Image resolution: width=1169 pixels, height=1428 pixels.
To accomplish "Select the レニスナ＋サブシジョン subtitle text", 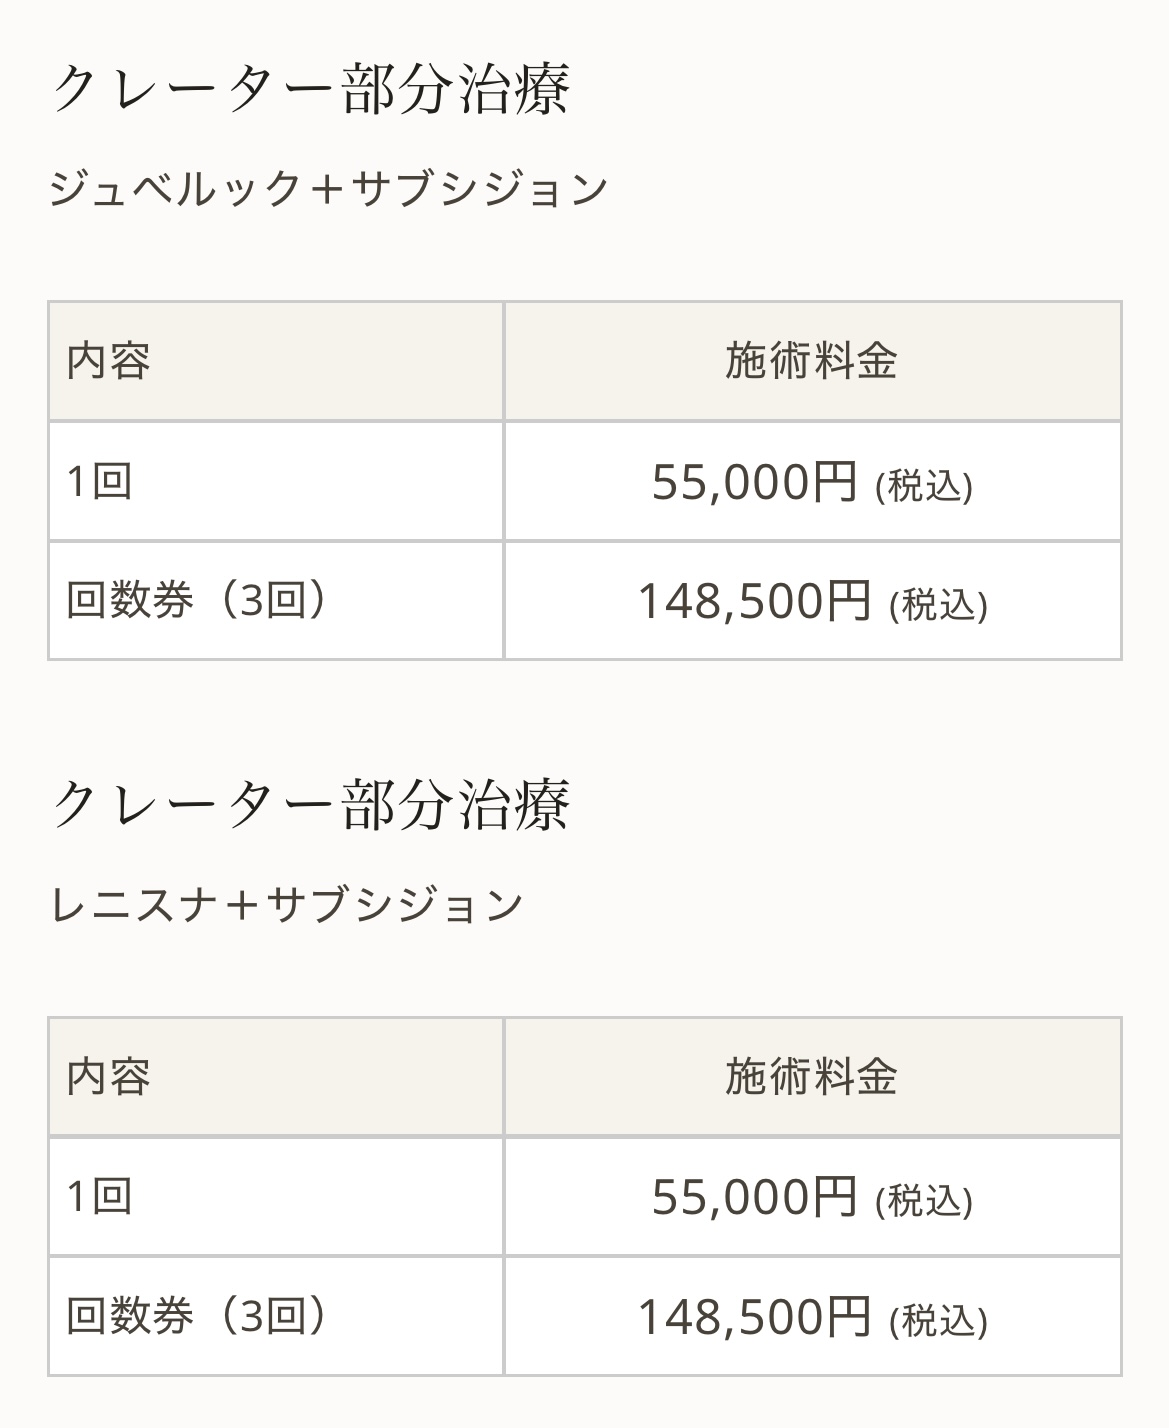I will click(286, 905).
